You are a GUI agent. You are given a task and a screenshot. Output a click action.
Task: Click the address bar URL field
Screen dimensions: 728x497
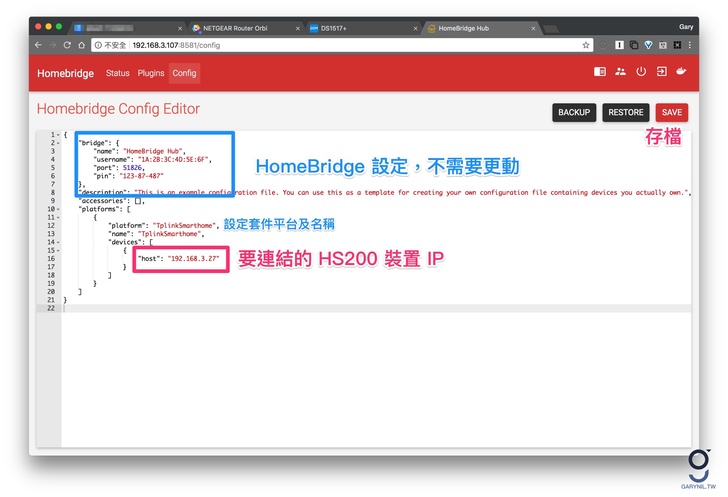[341, 45]
